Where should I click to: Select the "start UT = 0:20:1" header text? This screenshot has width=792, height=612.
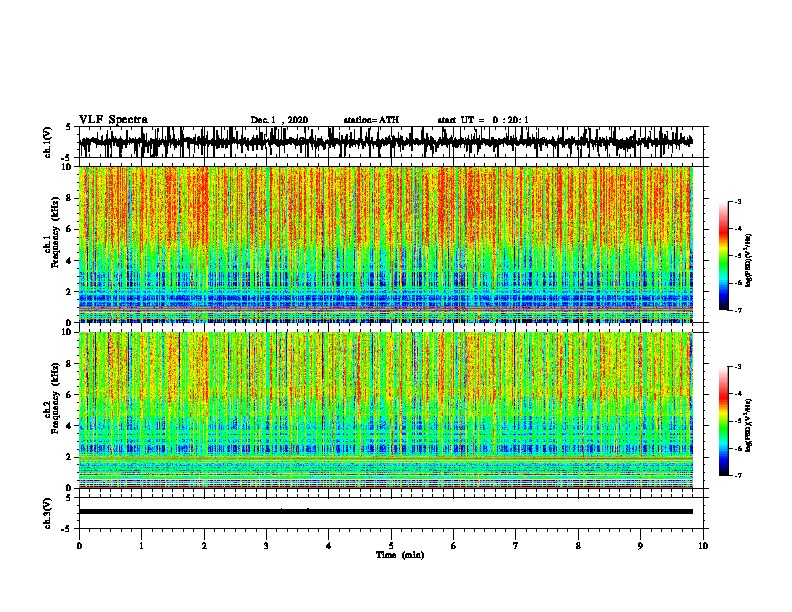pos(483,120)
